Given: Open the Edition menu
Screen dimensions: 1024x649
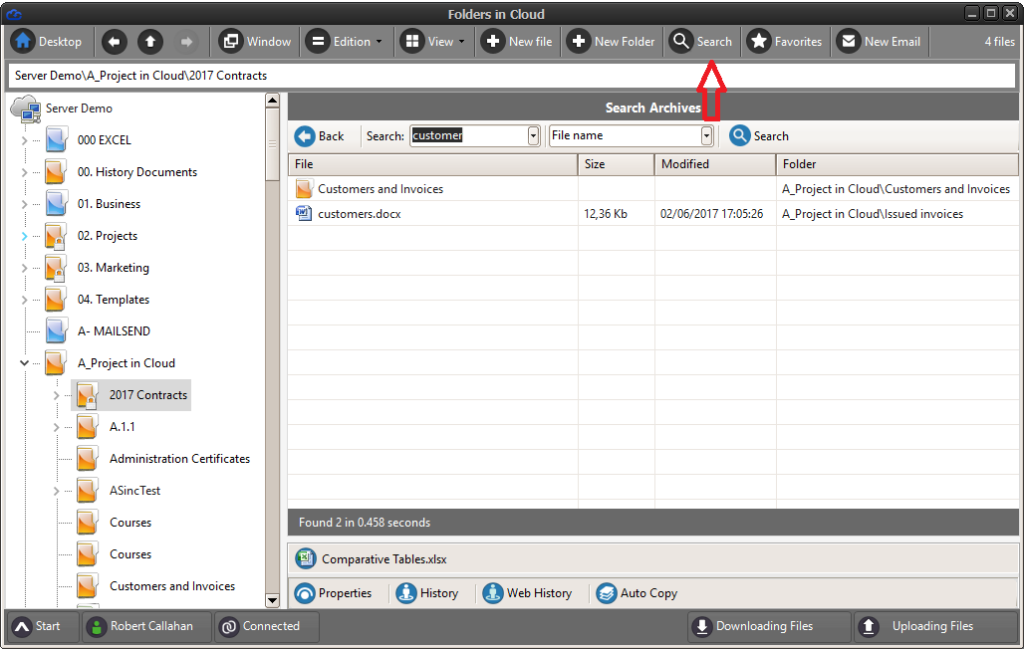Looking at the screenshot, I should point(346,41).
